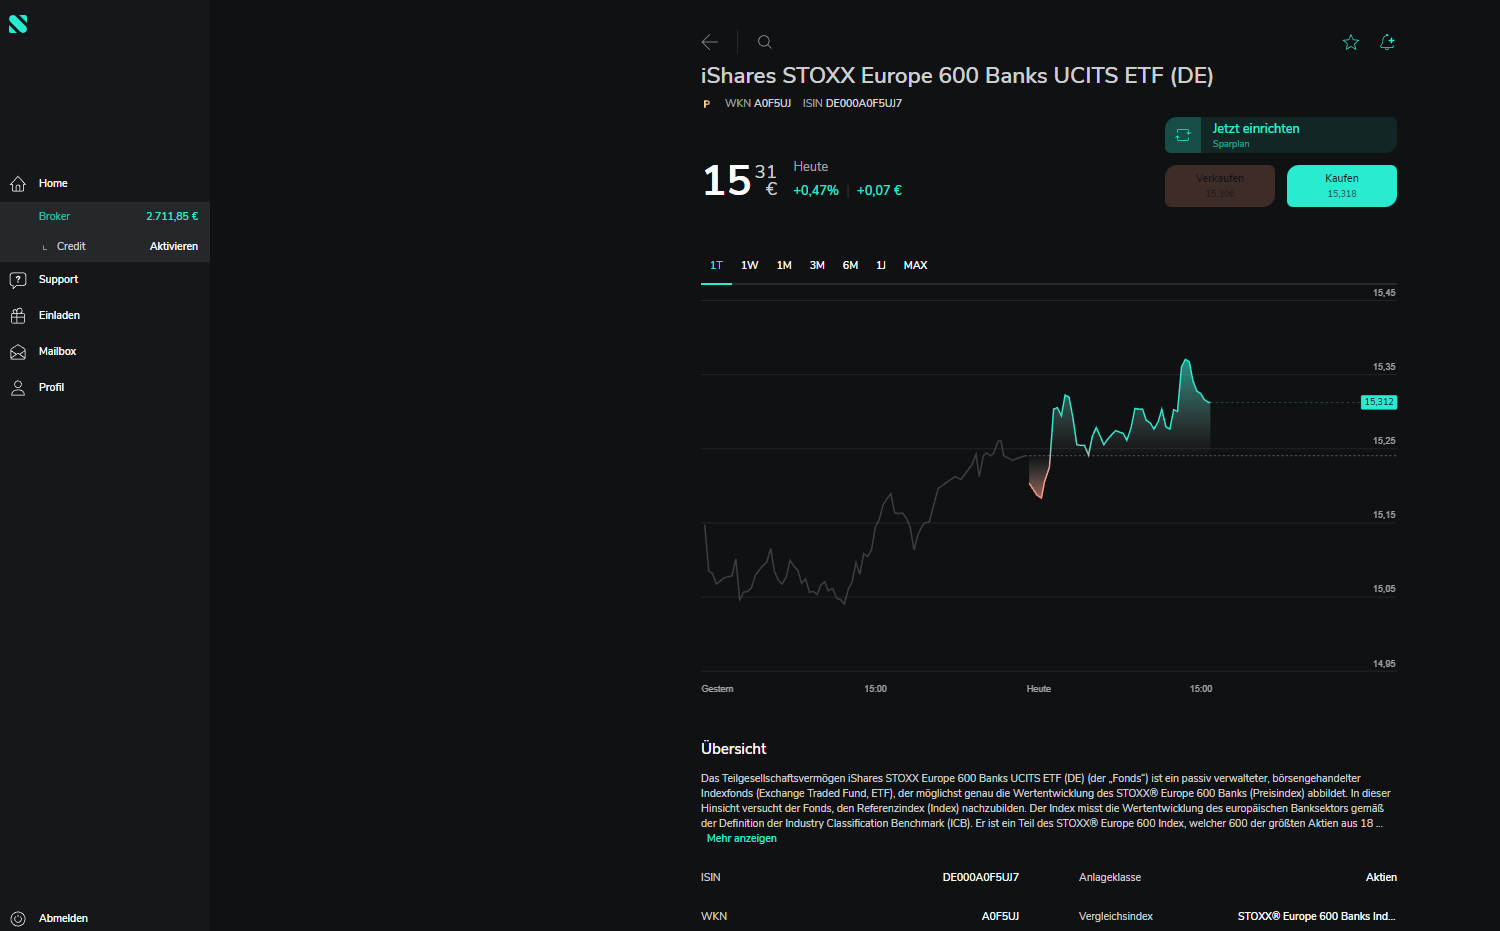Switch chart to 3M range
Image resolution: width=1500 pixels, height=931 pixels.
click(817, 265)
